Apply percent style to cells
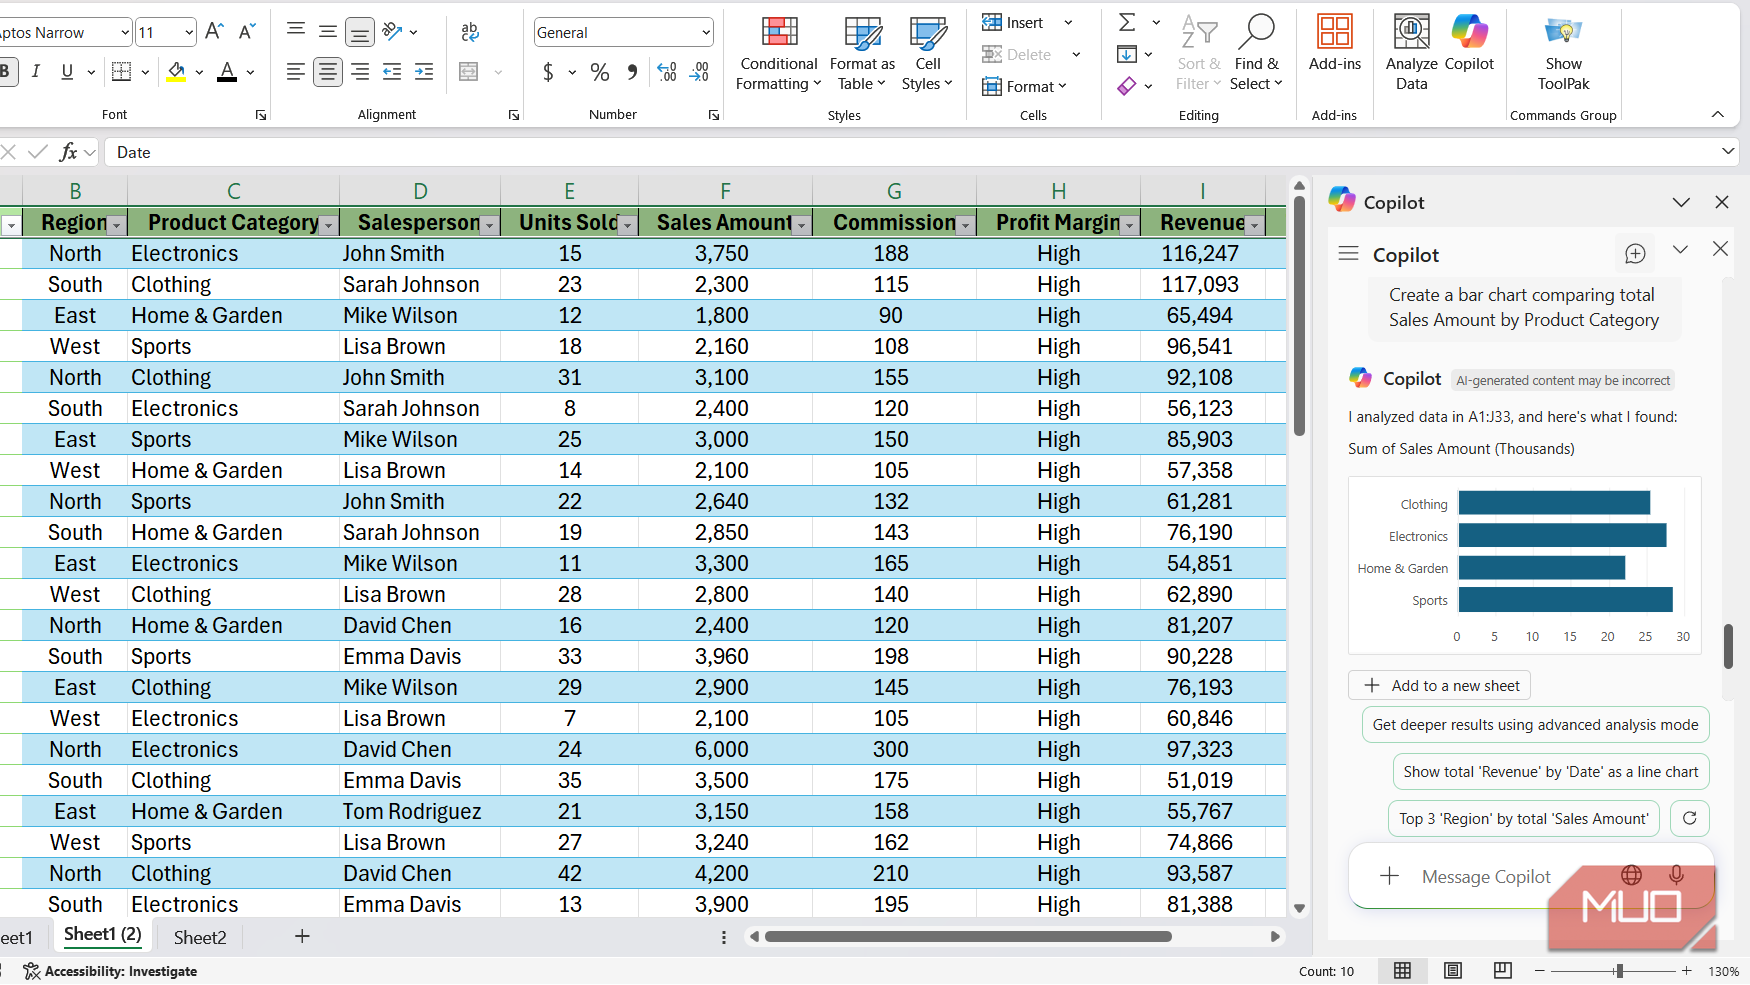Image resolution: width=1750 pixels, height=985 pixels. tap(600, 72)
